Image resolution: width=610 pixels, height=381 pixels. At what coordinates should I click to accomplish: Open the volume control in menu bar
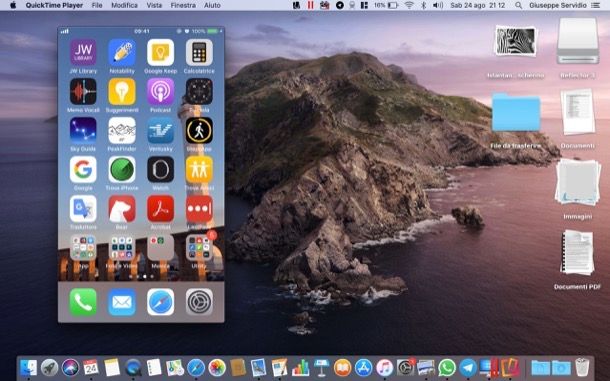point(438,5)
